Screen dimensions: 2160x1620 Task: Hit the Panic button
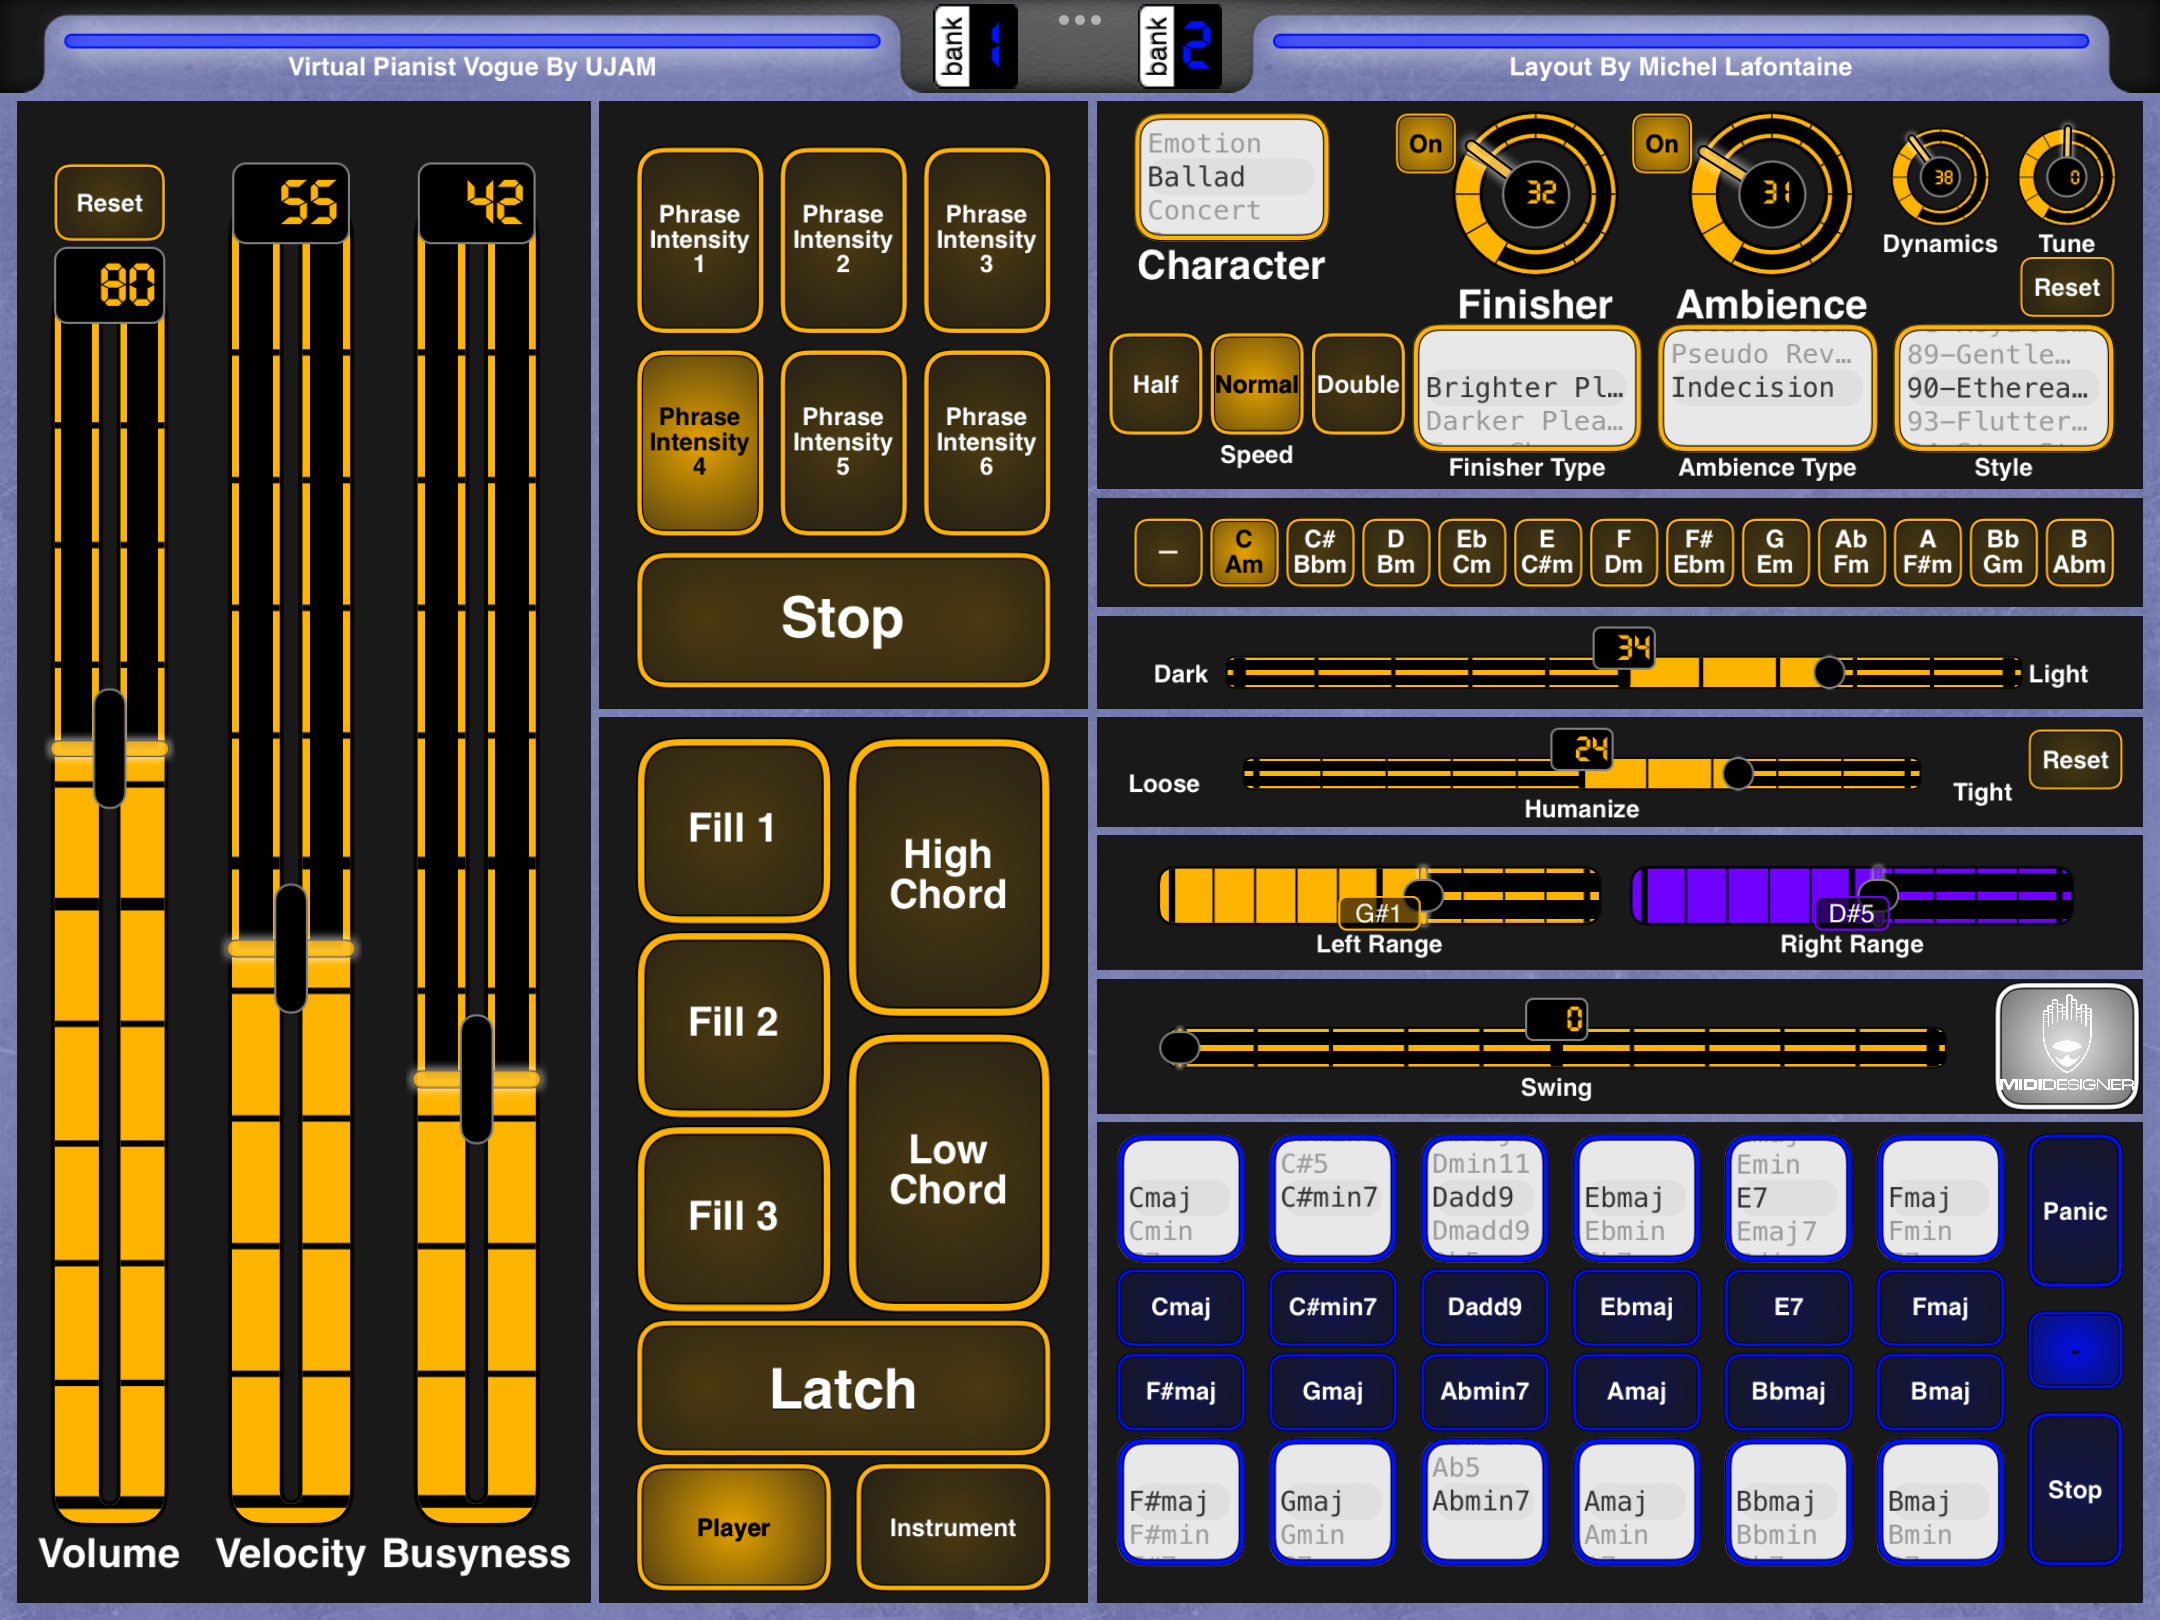2075,1211
